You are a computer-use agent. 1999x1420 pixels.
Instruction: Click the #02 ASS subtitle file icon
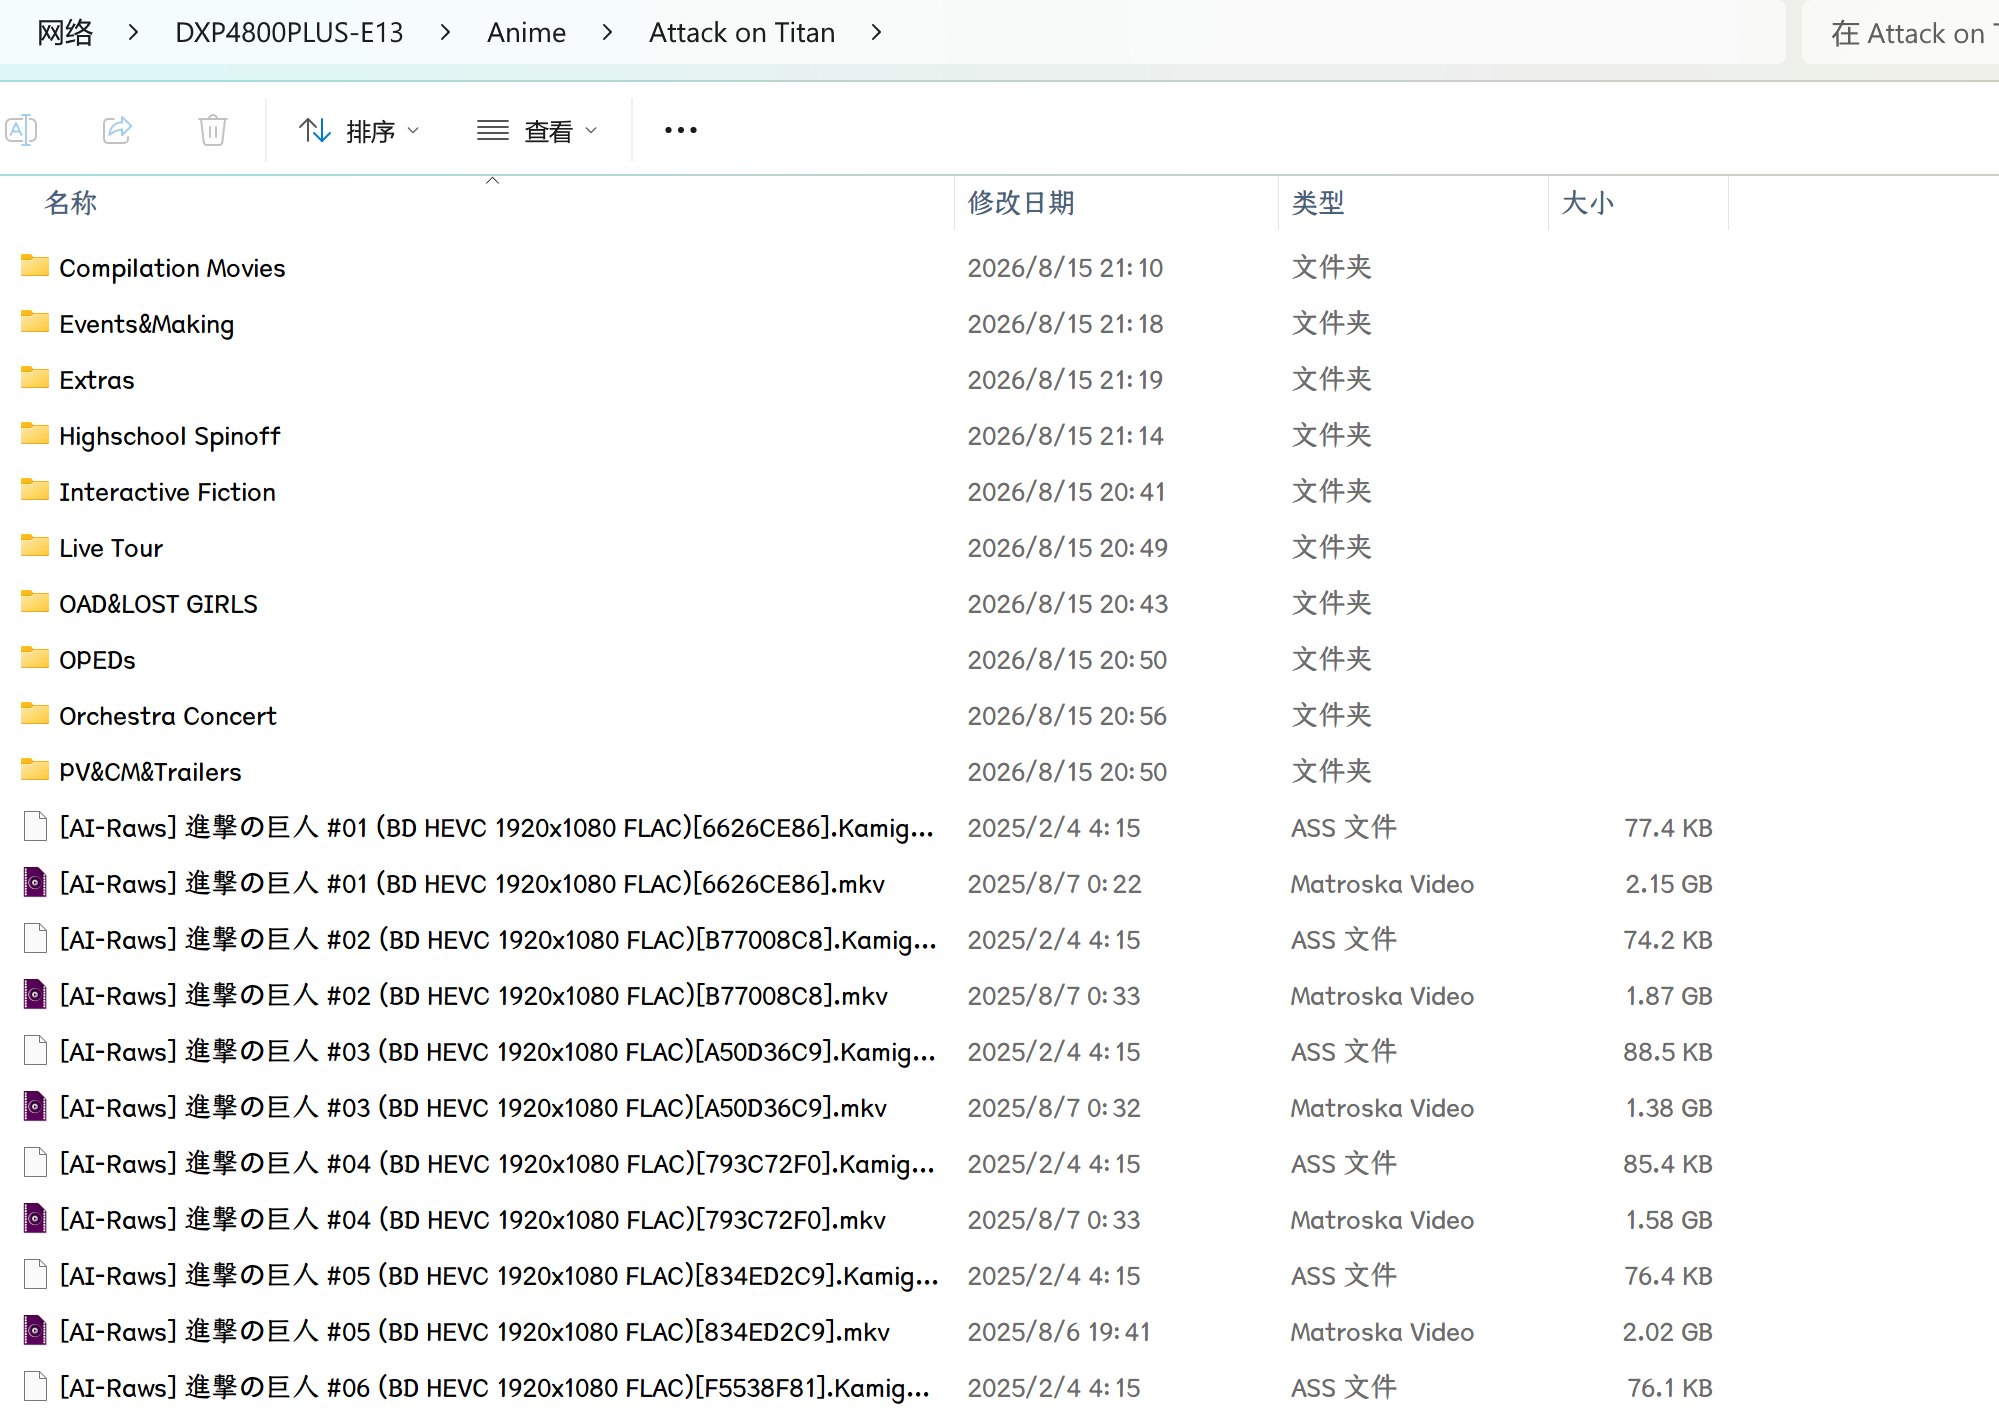point(35,939)
